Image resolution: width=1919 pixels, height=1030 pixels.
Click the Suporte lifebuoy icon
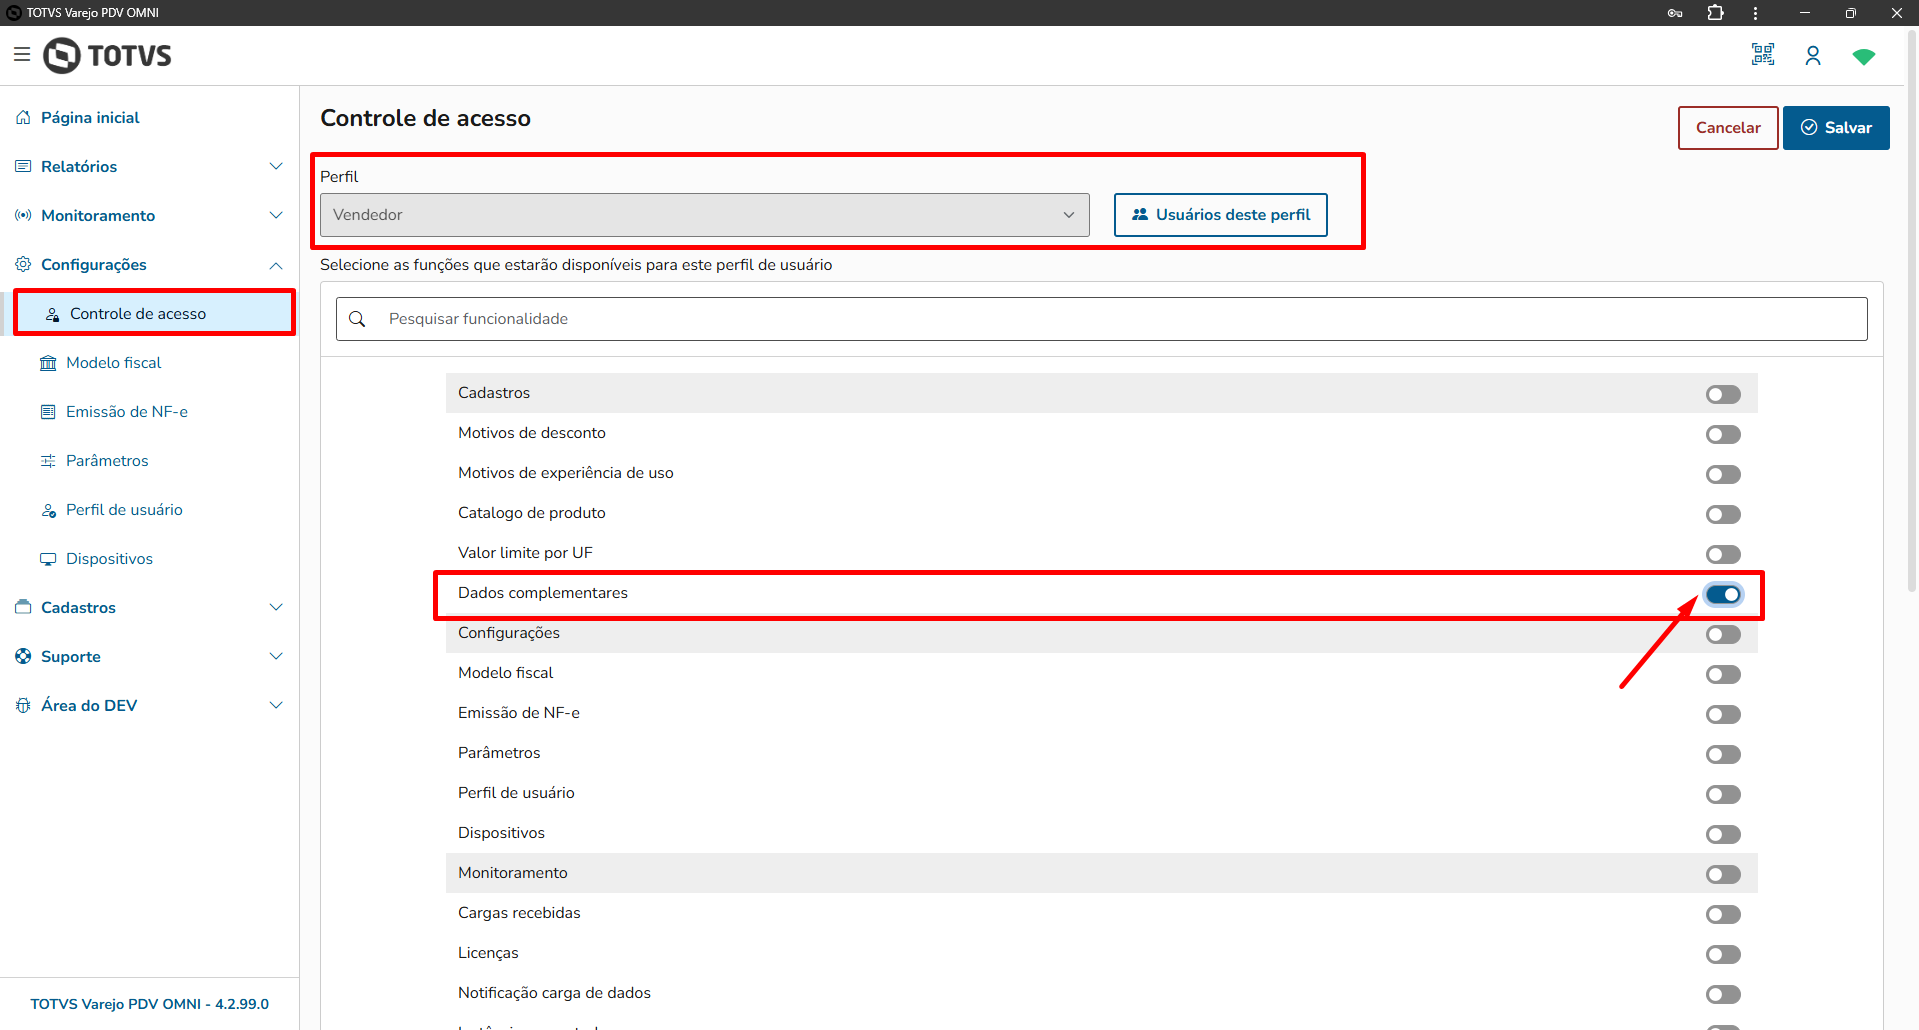click(x=23, y=657)
